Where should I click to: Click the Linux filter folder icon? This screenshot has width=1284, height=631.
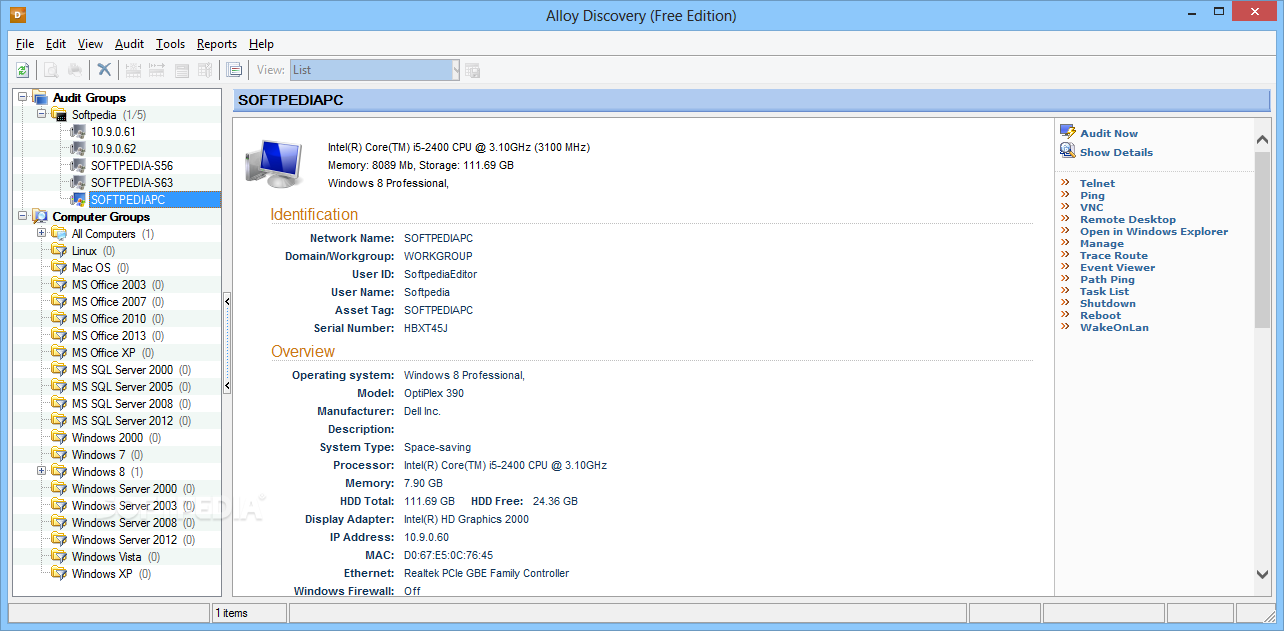pos(59,251)
